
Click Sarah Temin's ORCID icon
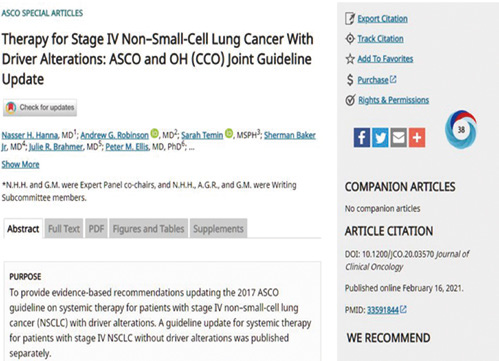click(x=229, y=133)
